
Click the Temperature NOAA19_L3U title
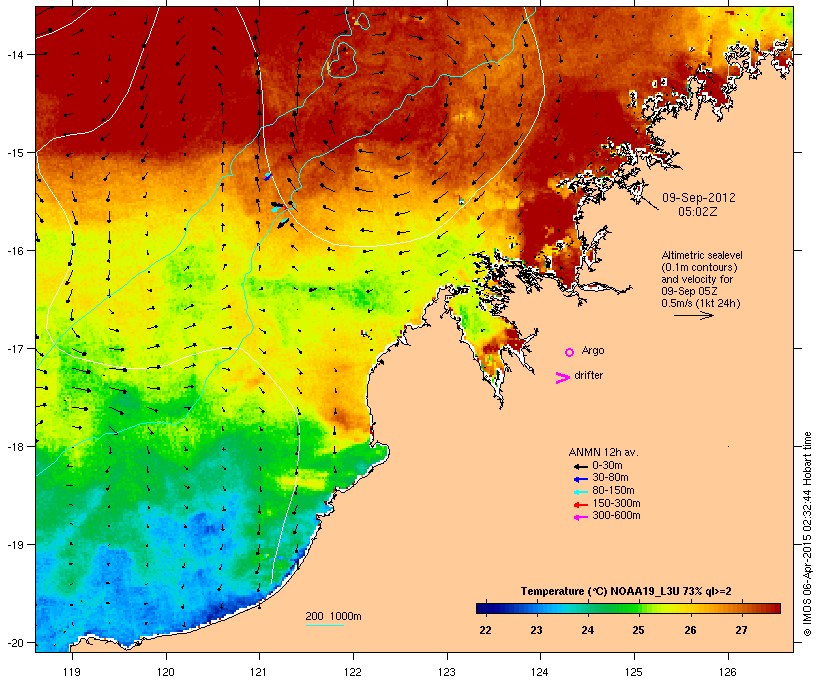626,592
